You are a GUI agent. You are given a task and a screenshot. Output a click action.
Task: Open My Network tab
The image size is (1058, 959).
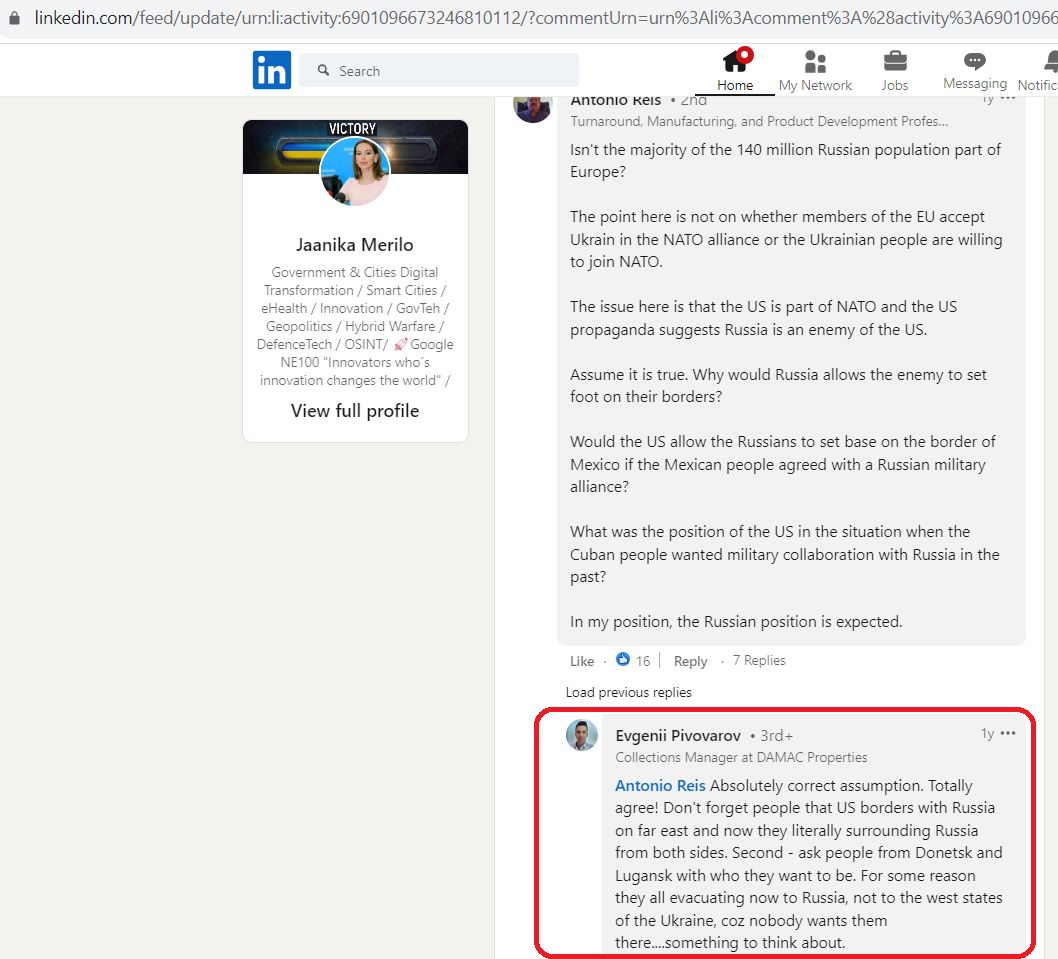pos(815,70)
